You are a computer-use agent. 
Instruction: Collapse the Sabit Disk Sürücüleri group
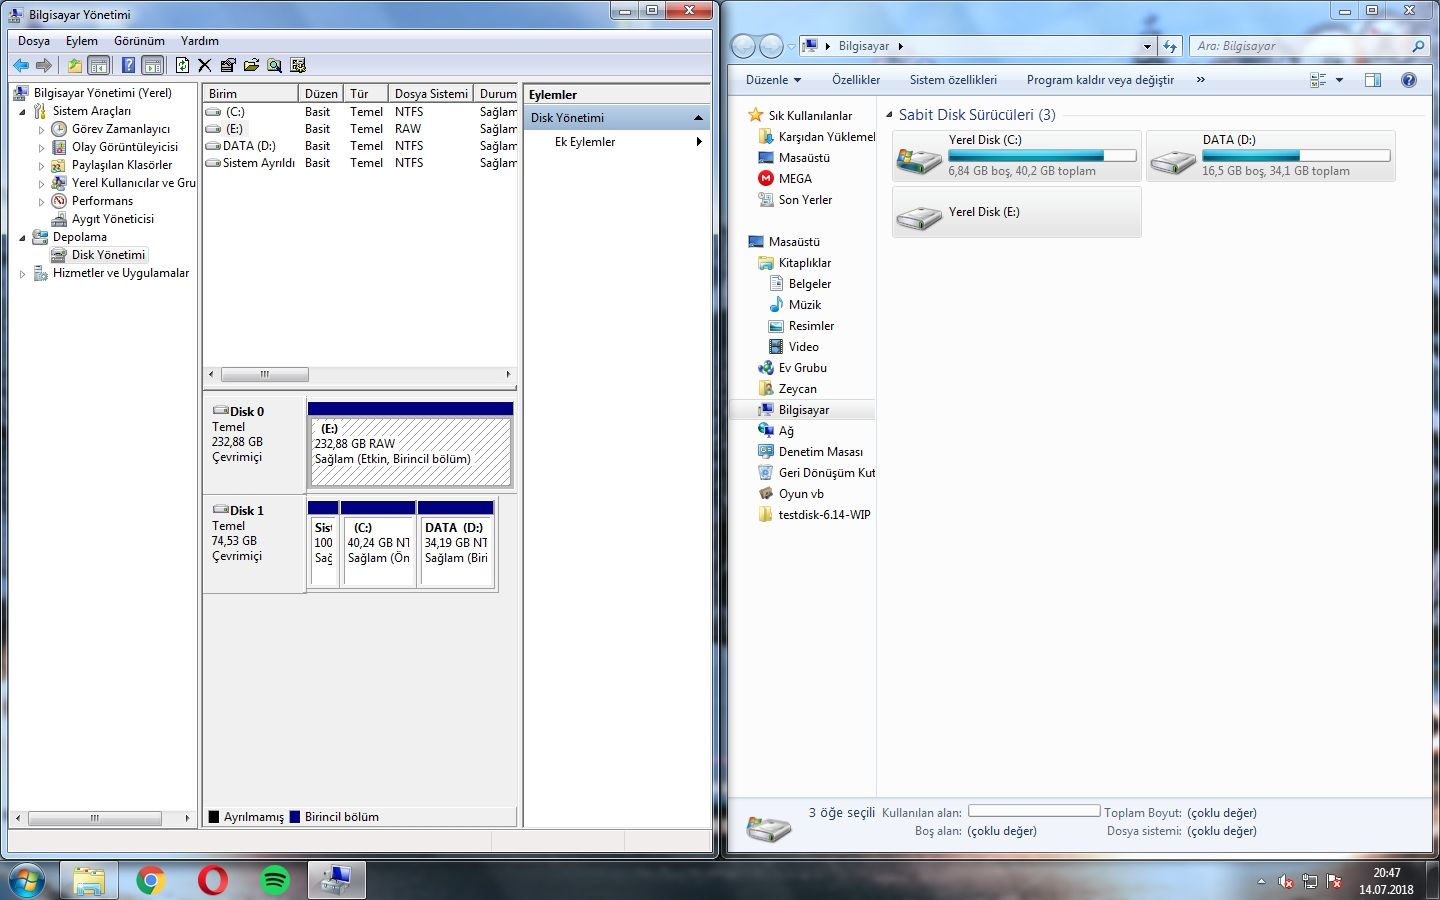[888, 114]
